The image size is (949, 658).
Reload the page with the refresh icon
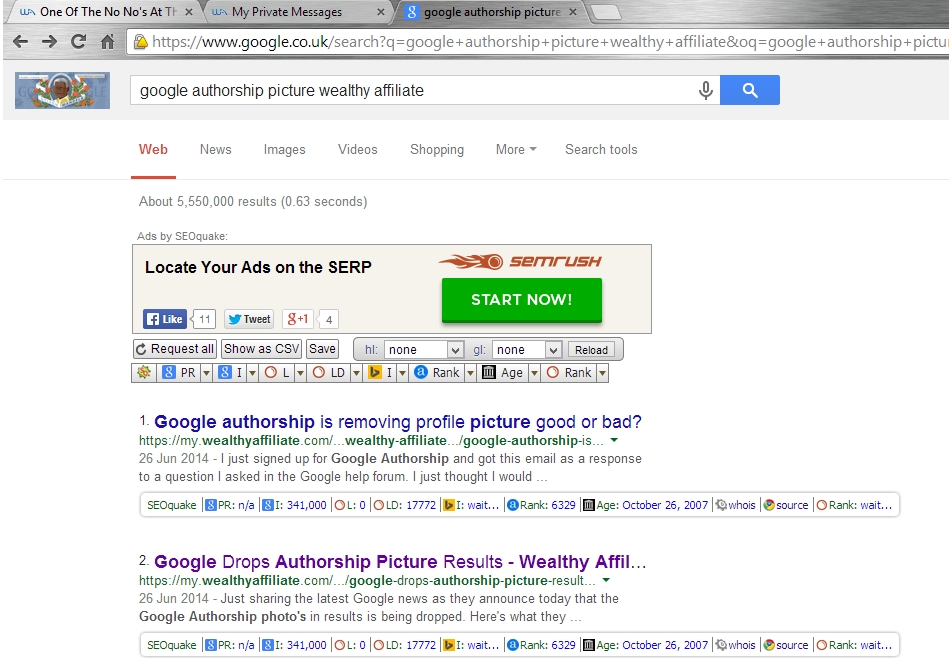pyautogui.click(x=78, y=42)
